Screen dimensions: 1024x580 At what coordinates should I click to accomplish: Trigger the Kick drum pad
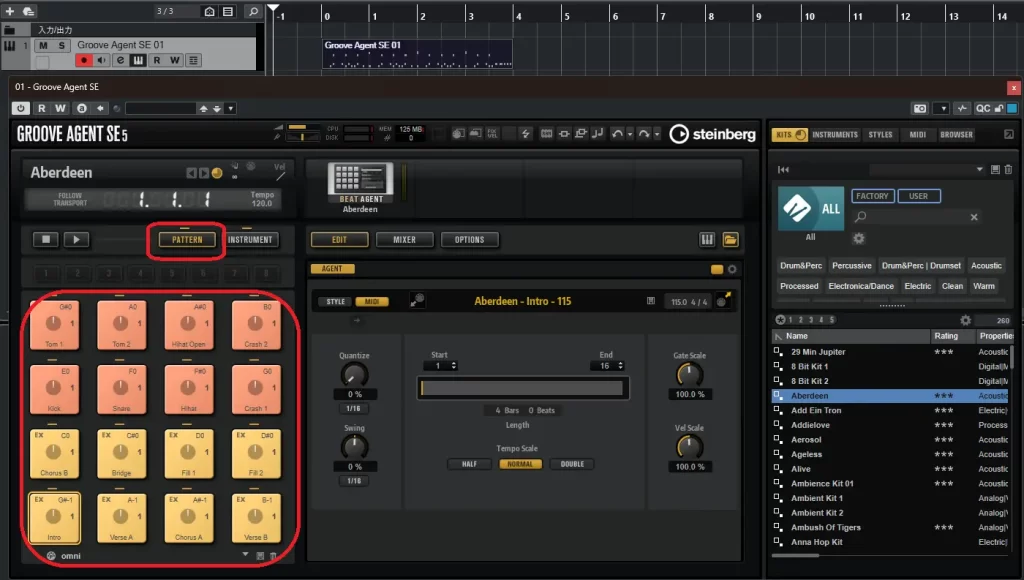pyautogui.click(x=55, y=390)
